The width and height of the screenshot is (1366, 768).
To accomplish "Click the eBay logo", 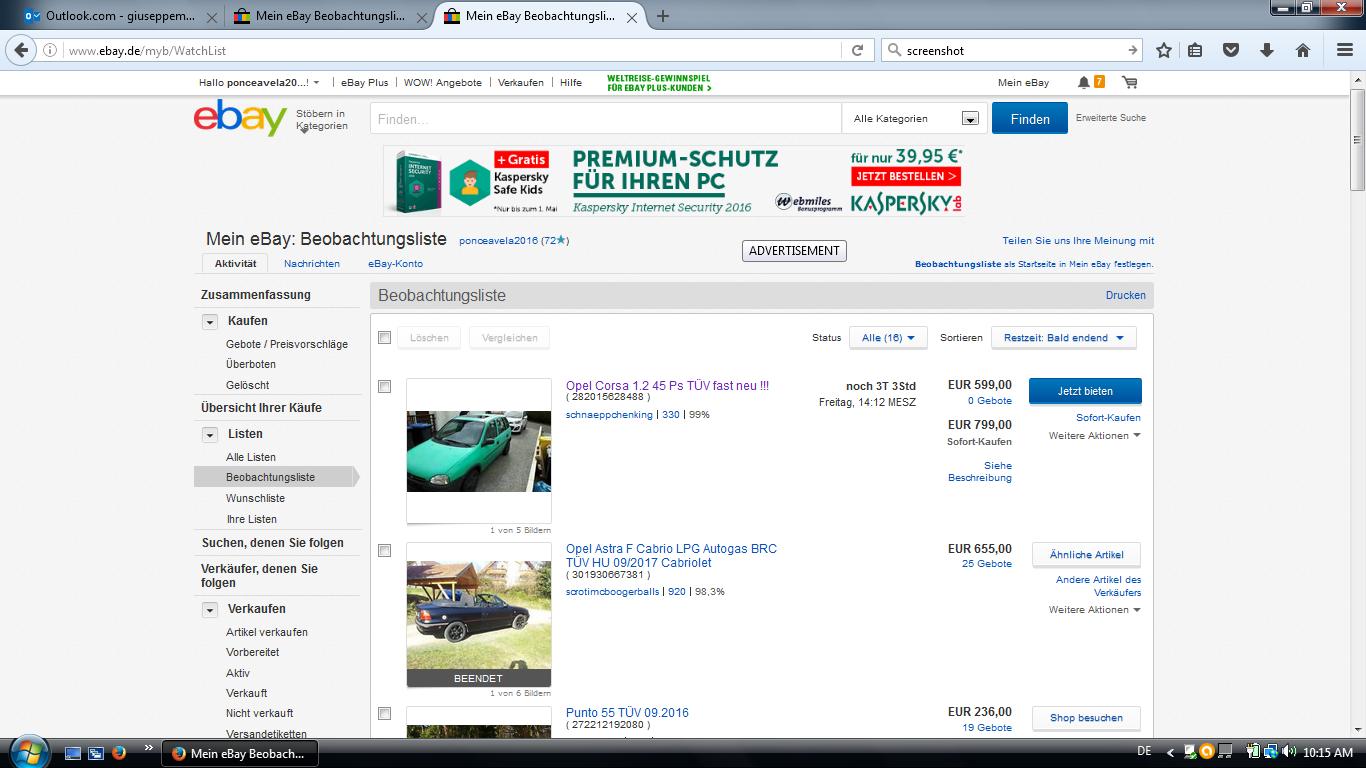I will coord(240,118).
